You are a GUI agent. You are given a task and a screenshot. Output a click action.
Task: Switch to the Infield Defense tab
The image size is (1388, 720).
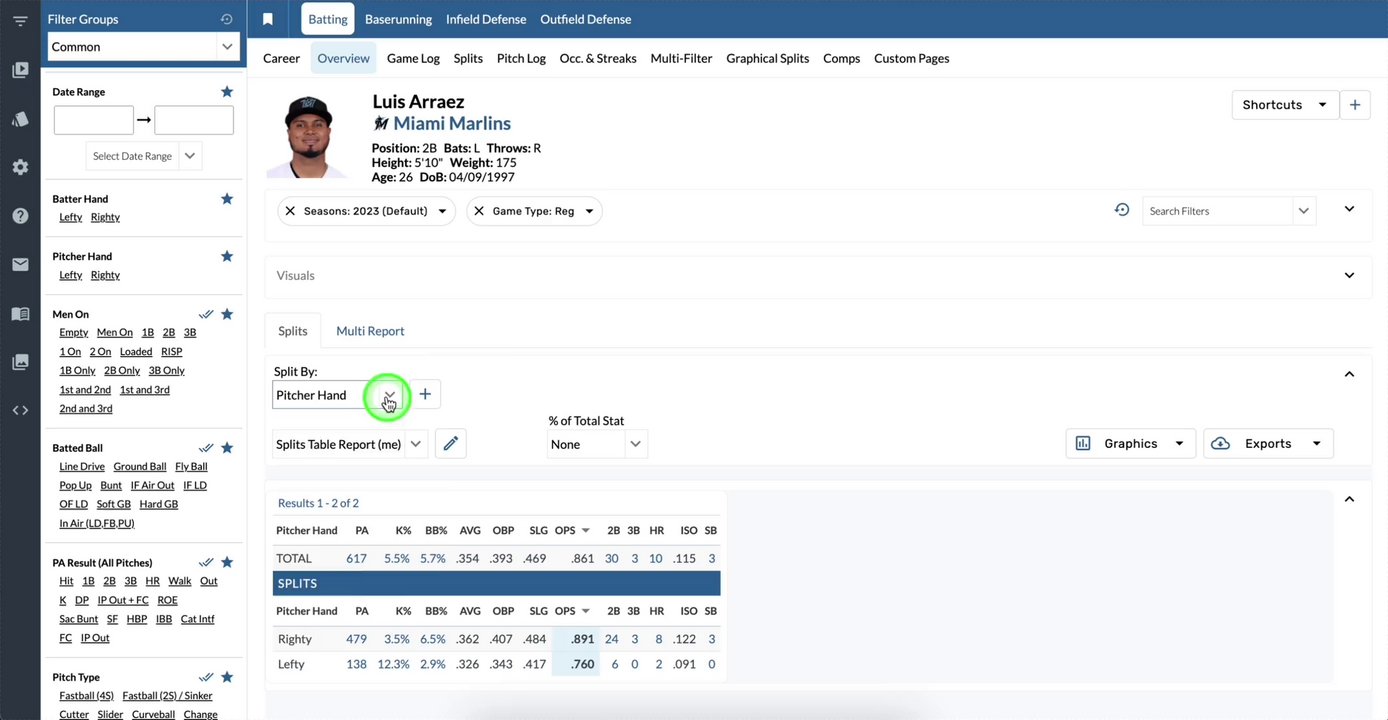(x=486, y=19)
